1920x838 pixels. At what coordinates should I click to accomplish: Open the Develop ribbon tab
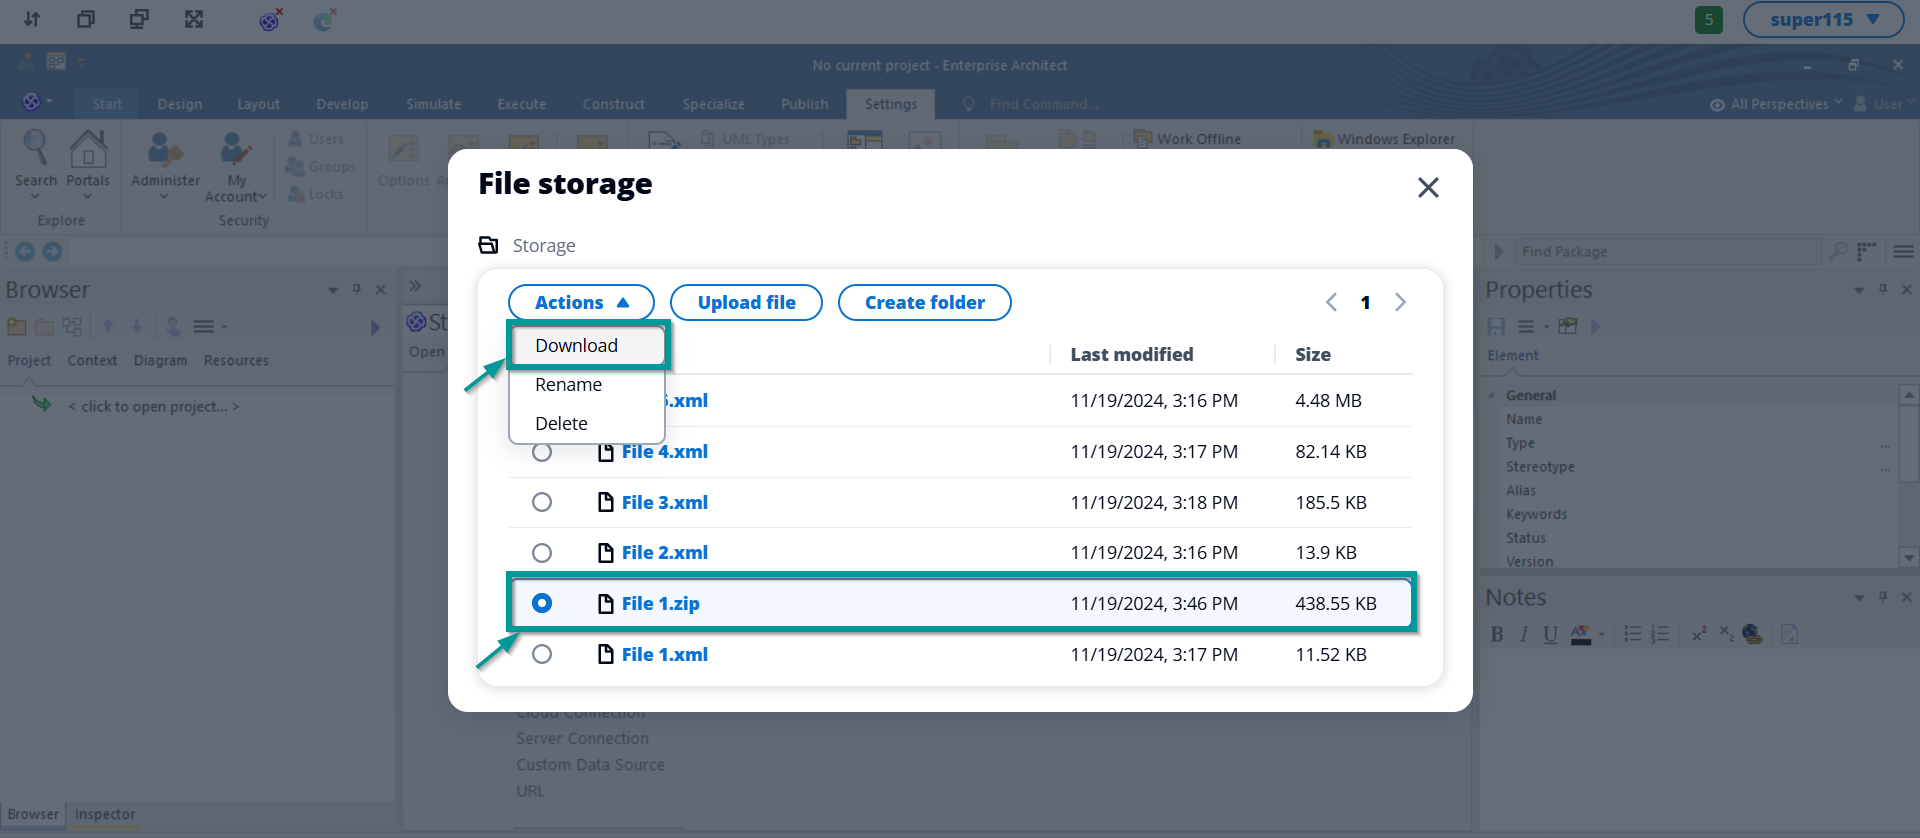342,104
